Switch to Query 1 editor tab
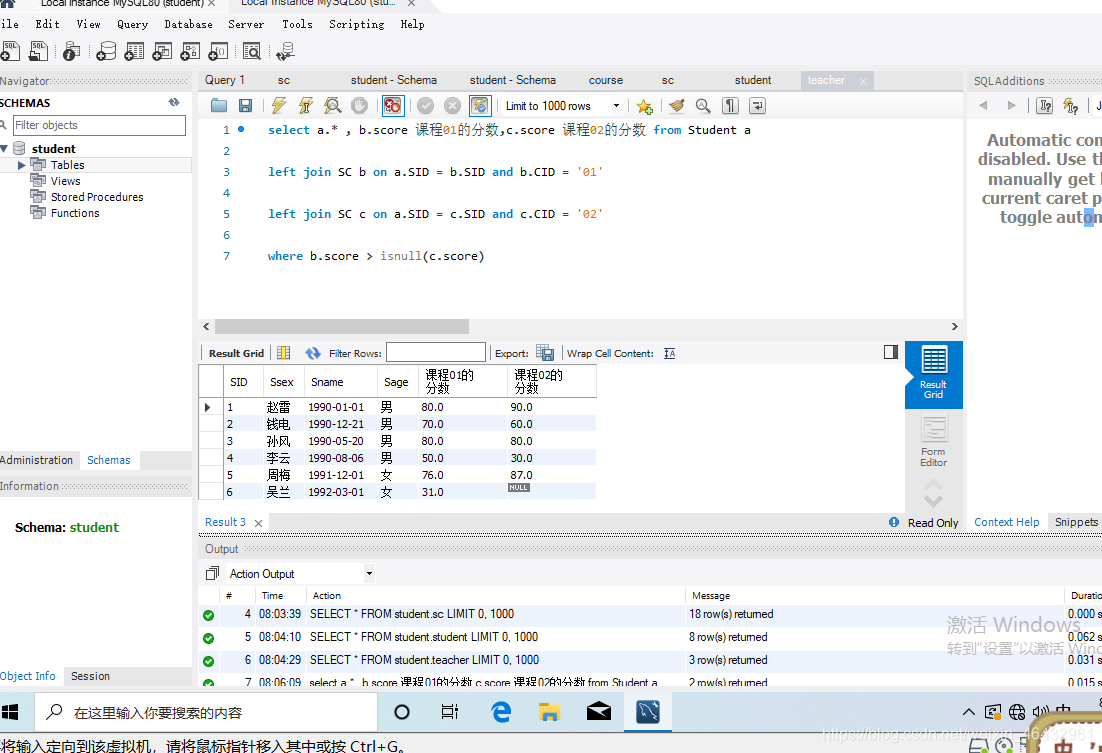The image size is (1102, 753). 225,80
